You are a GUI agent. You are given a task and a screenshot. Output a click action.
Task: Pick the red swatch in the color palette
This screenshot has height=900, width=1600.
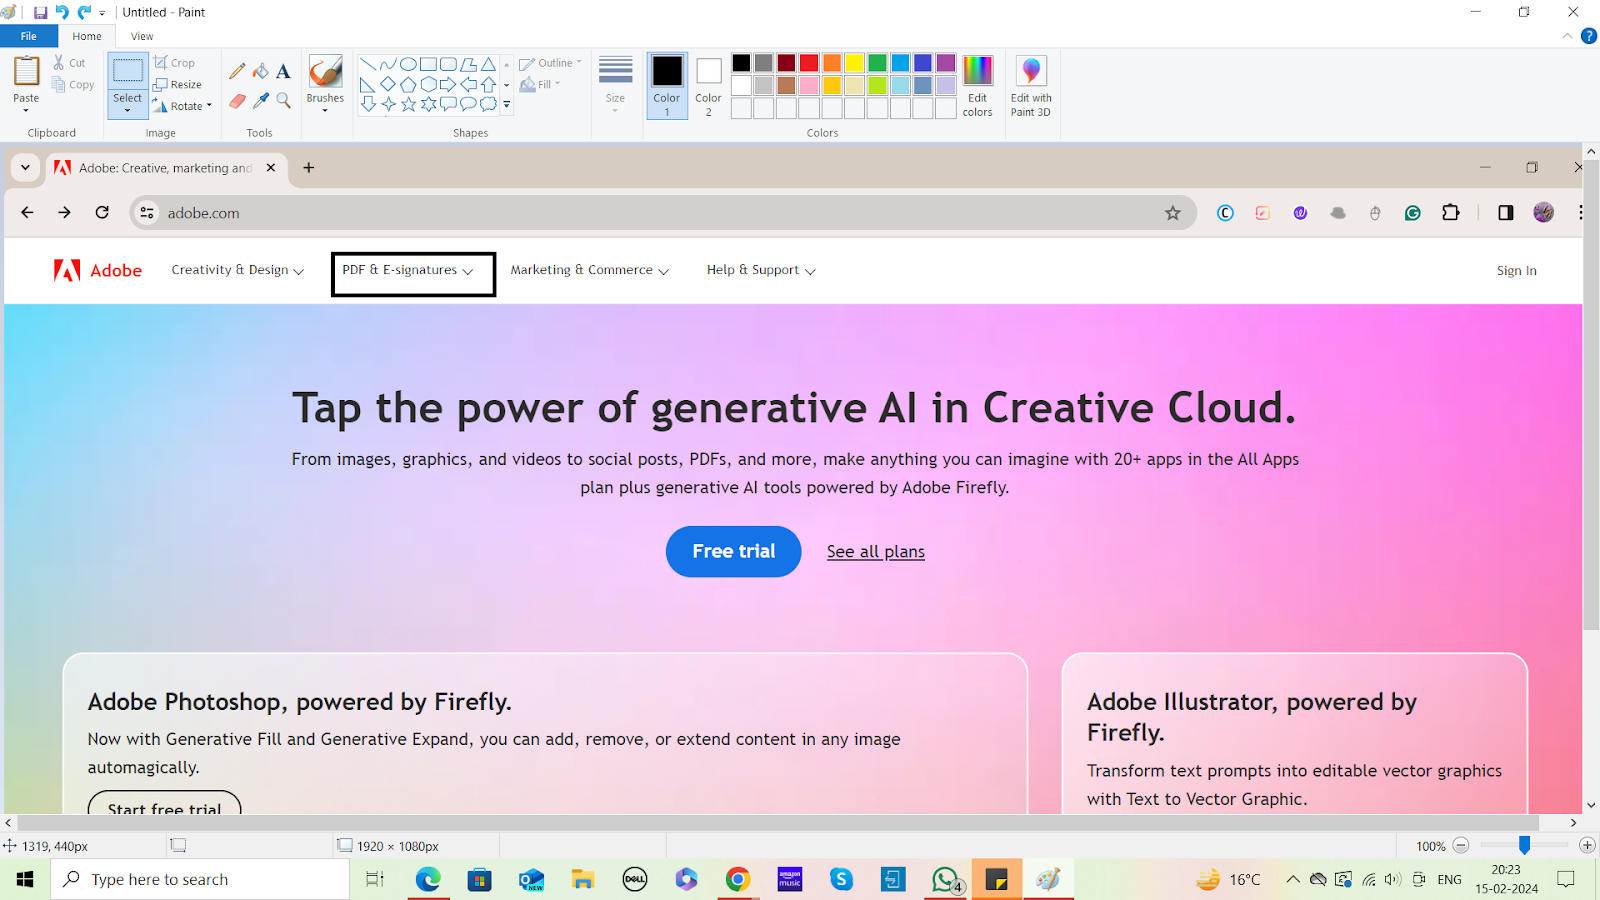pos(809,63)
